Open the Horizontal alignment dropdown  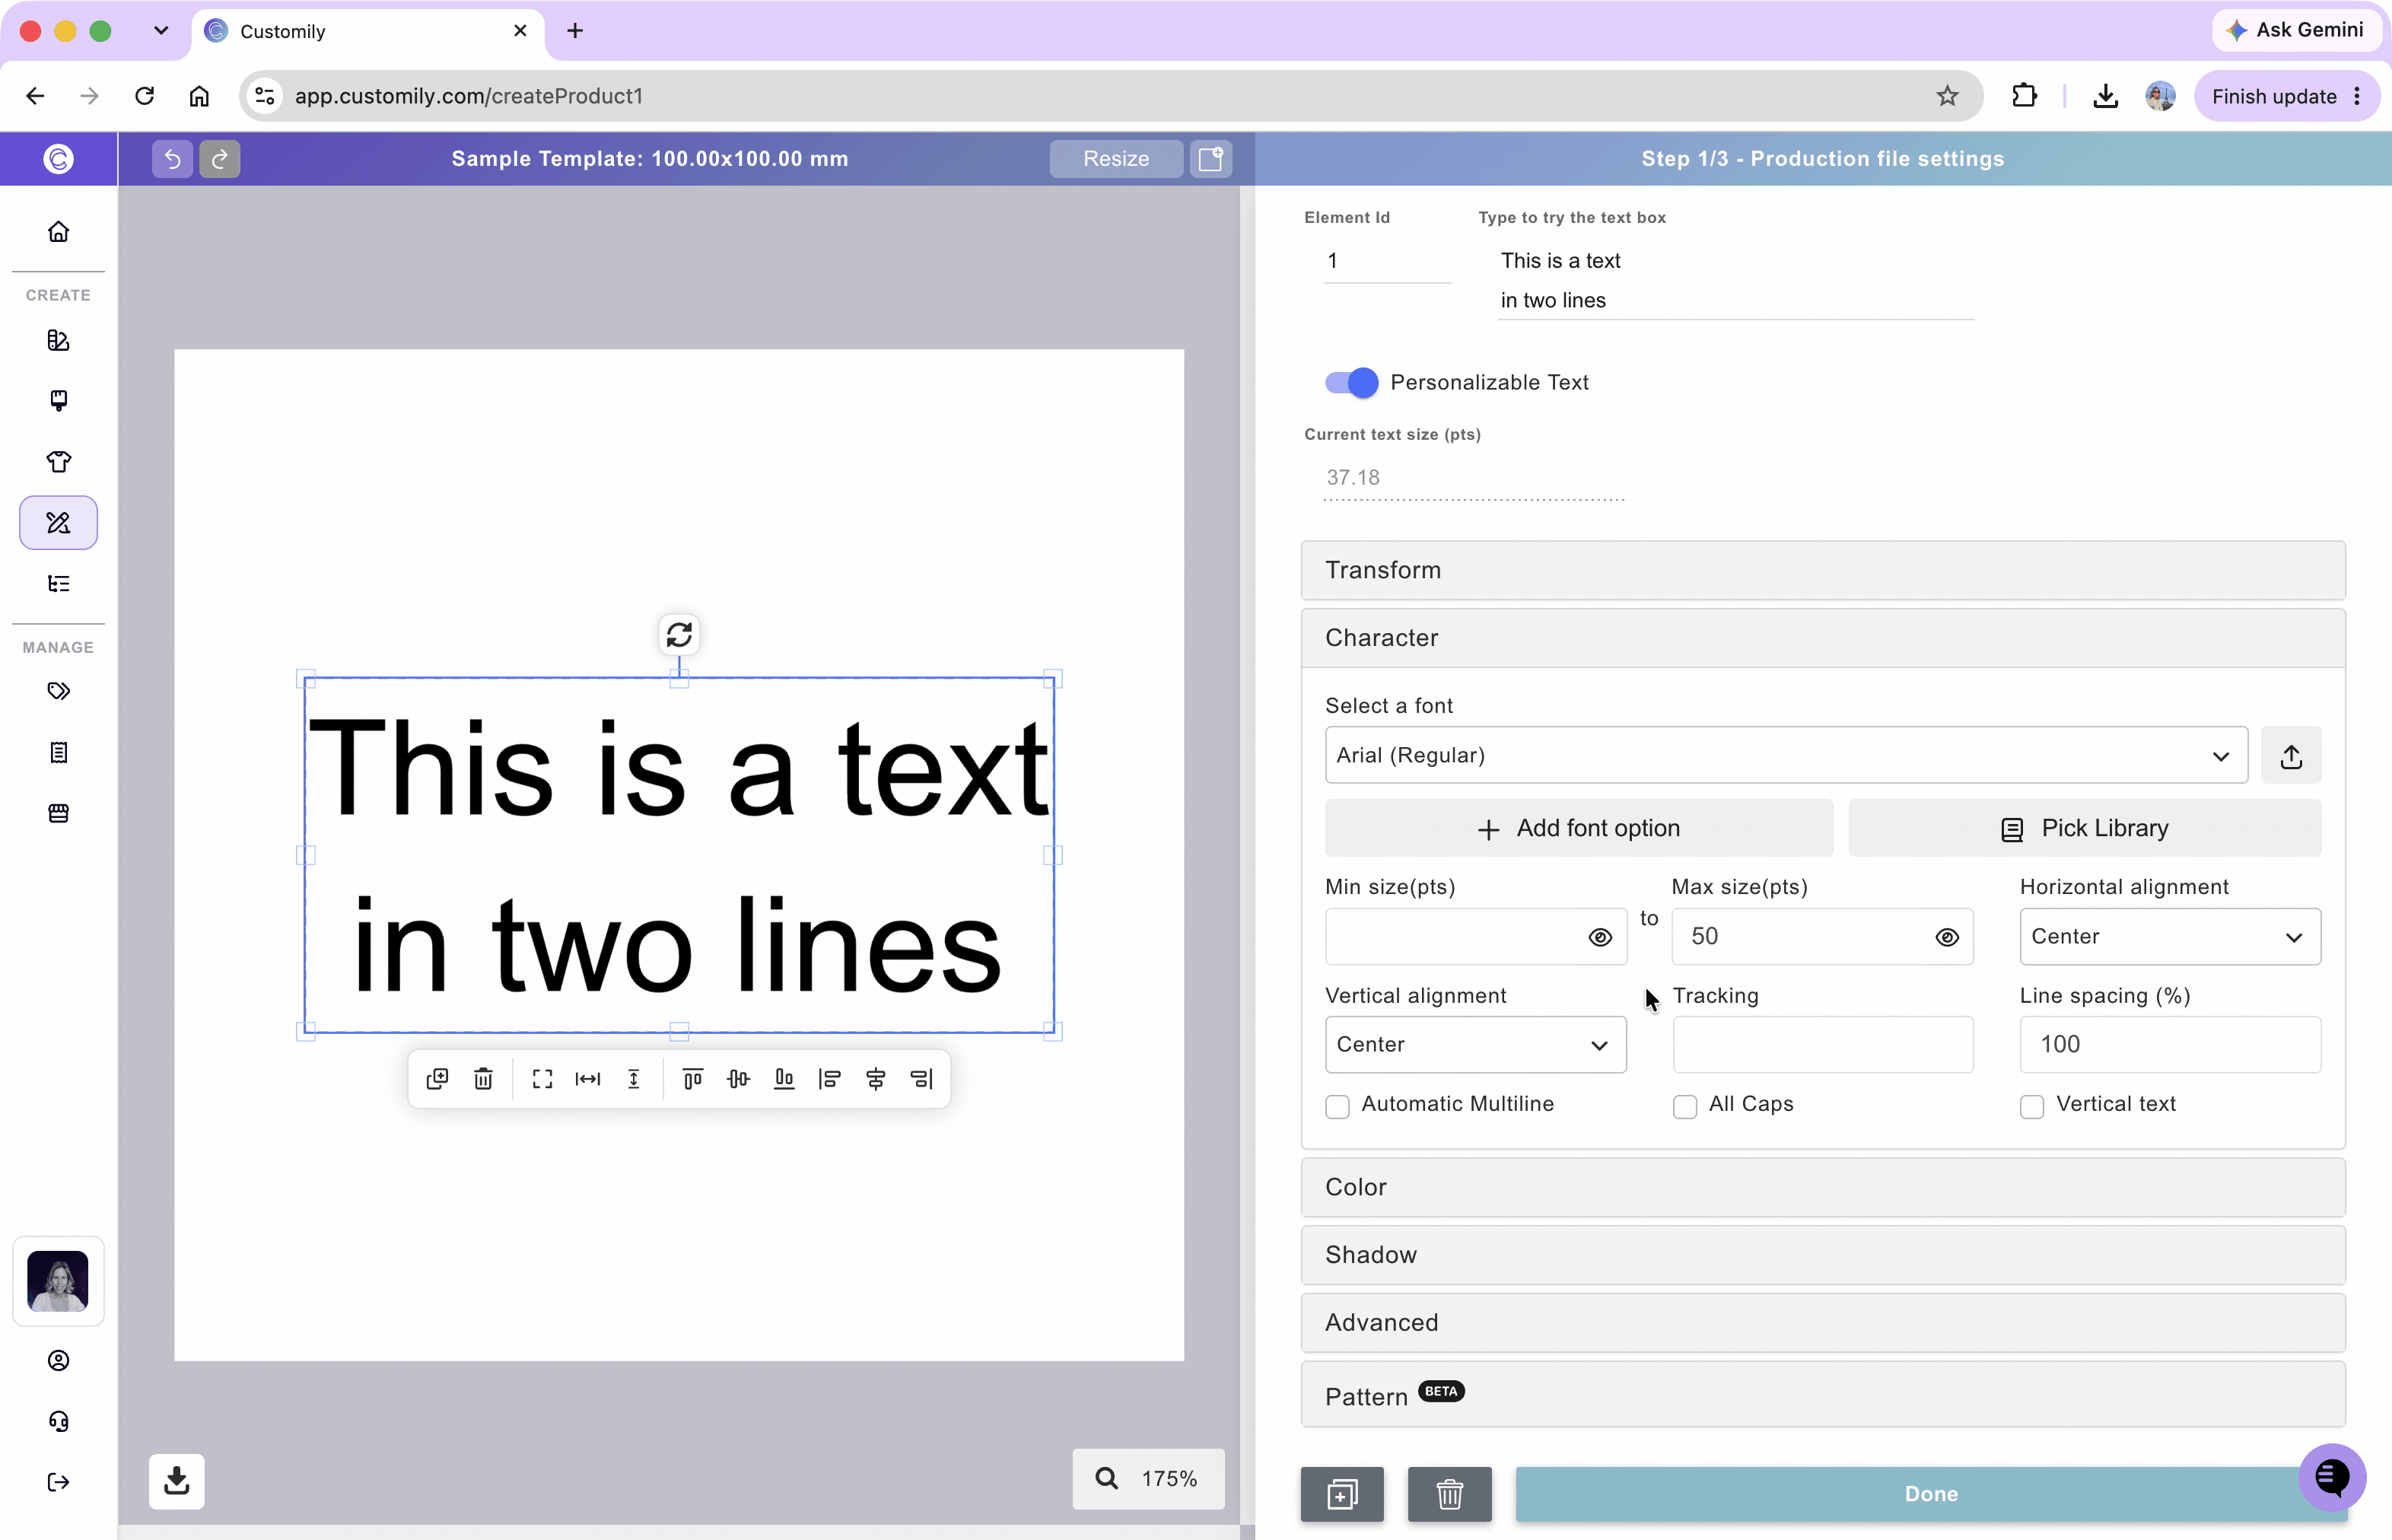(2170, 937)
